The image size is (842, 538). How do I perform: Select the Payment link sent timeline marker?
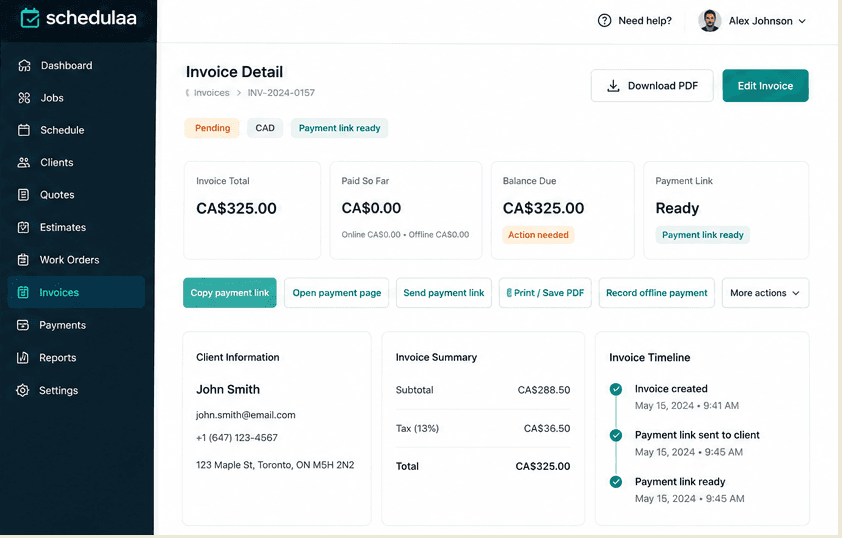pos(616,435)
